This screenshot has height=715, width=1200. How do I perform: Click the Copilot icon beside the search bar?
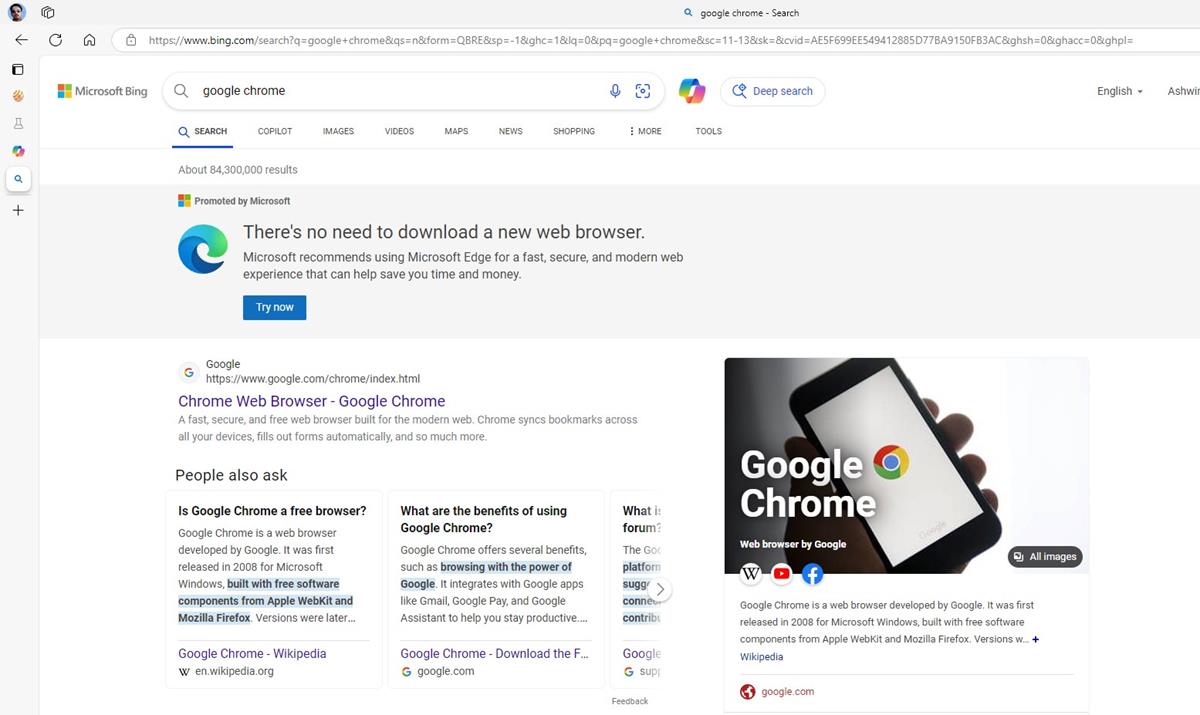(x=692, y=90)
